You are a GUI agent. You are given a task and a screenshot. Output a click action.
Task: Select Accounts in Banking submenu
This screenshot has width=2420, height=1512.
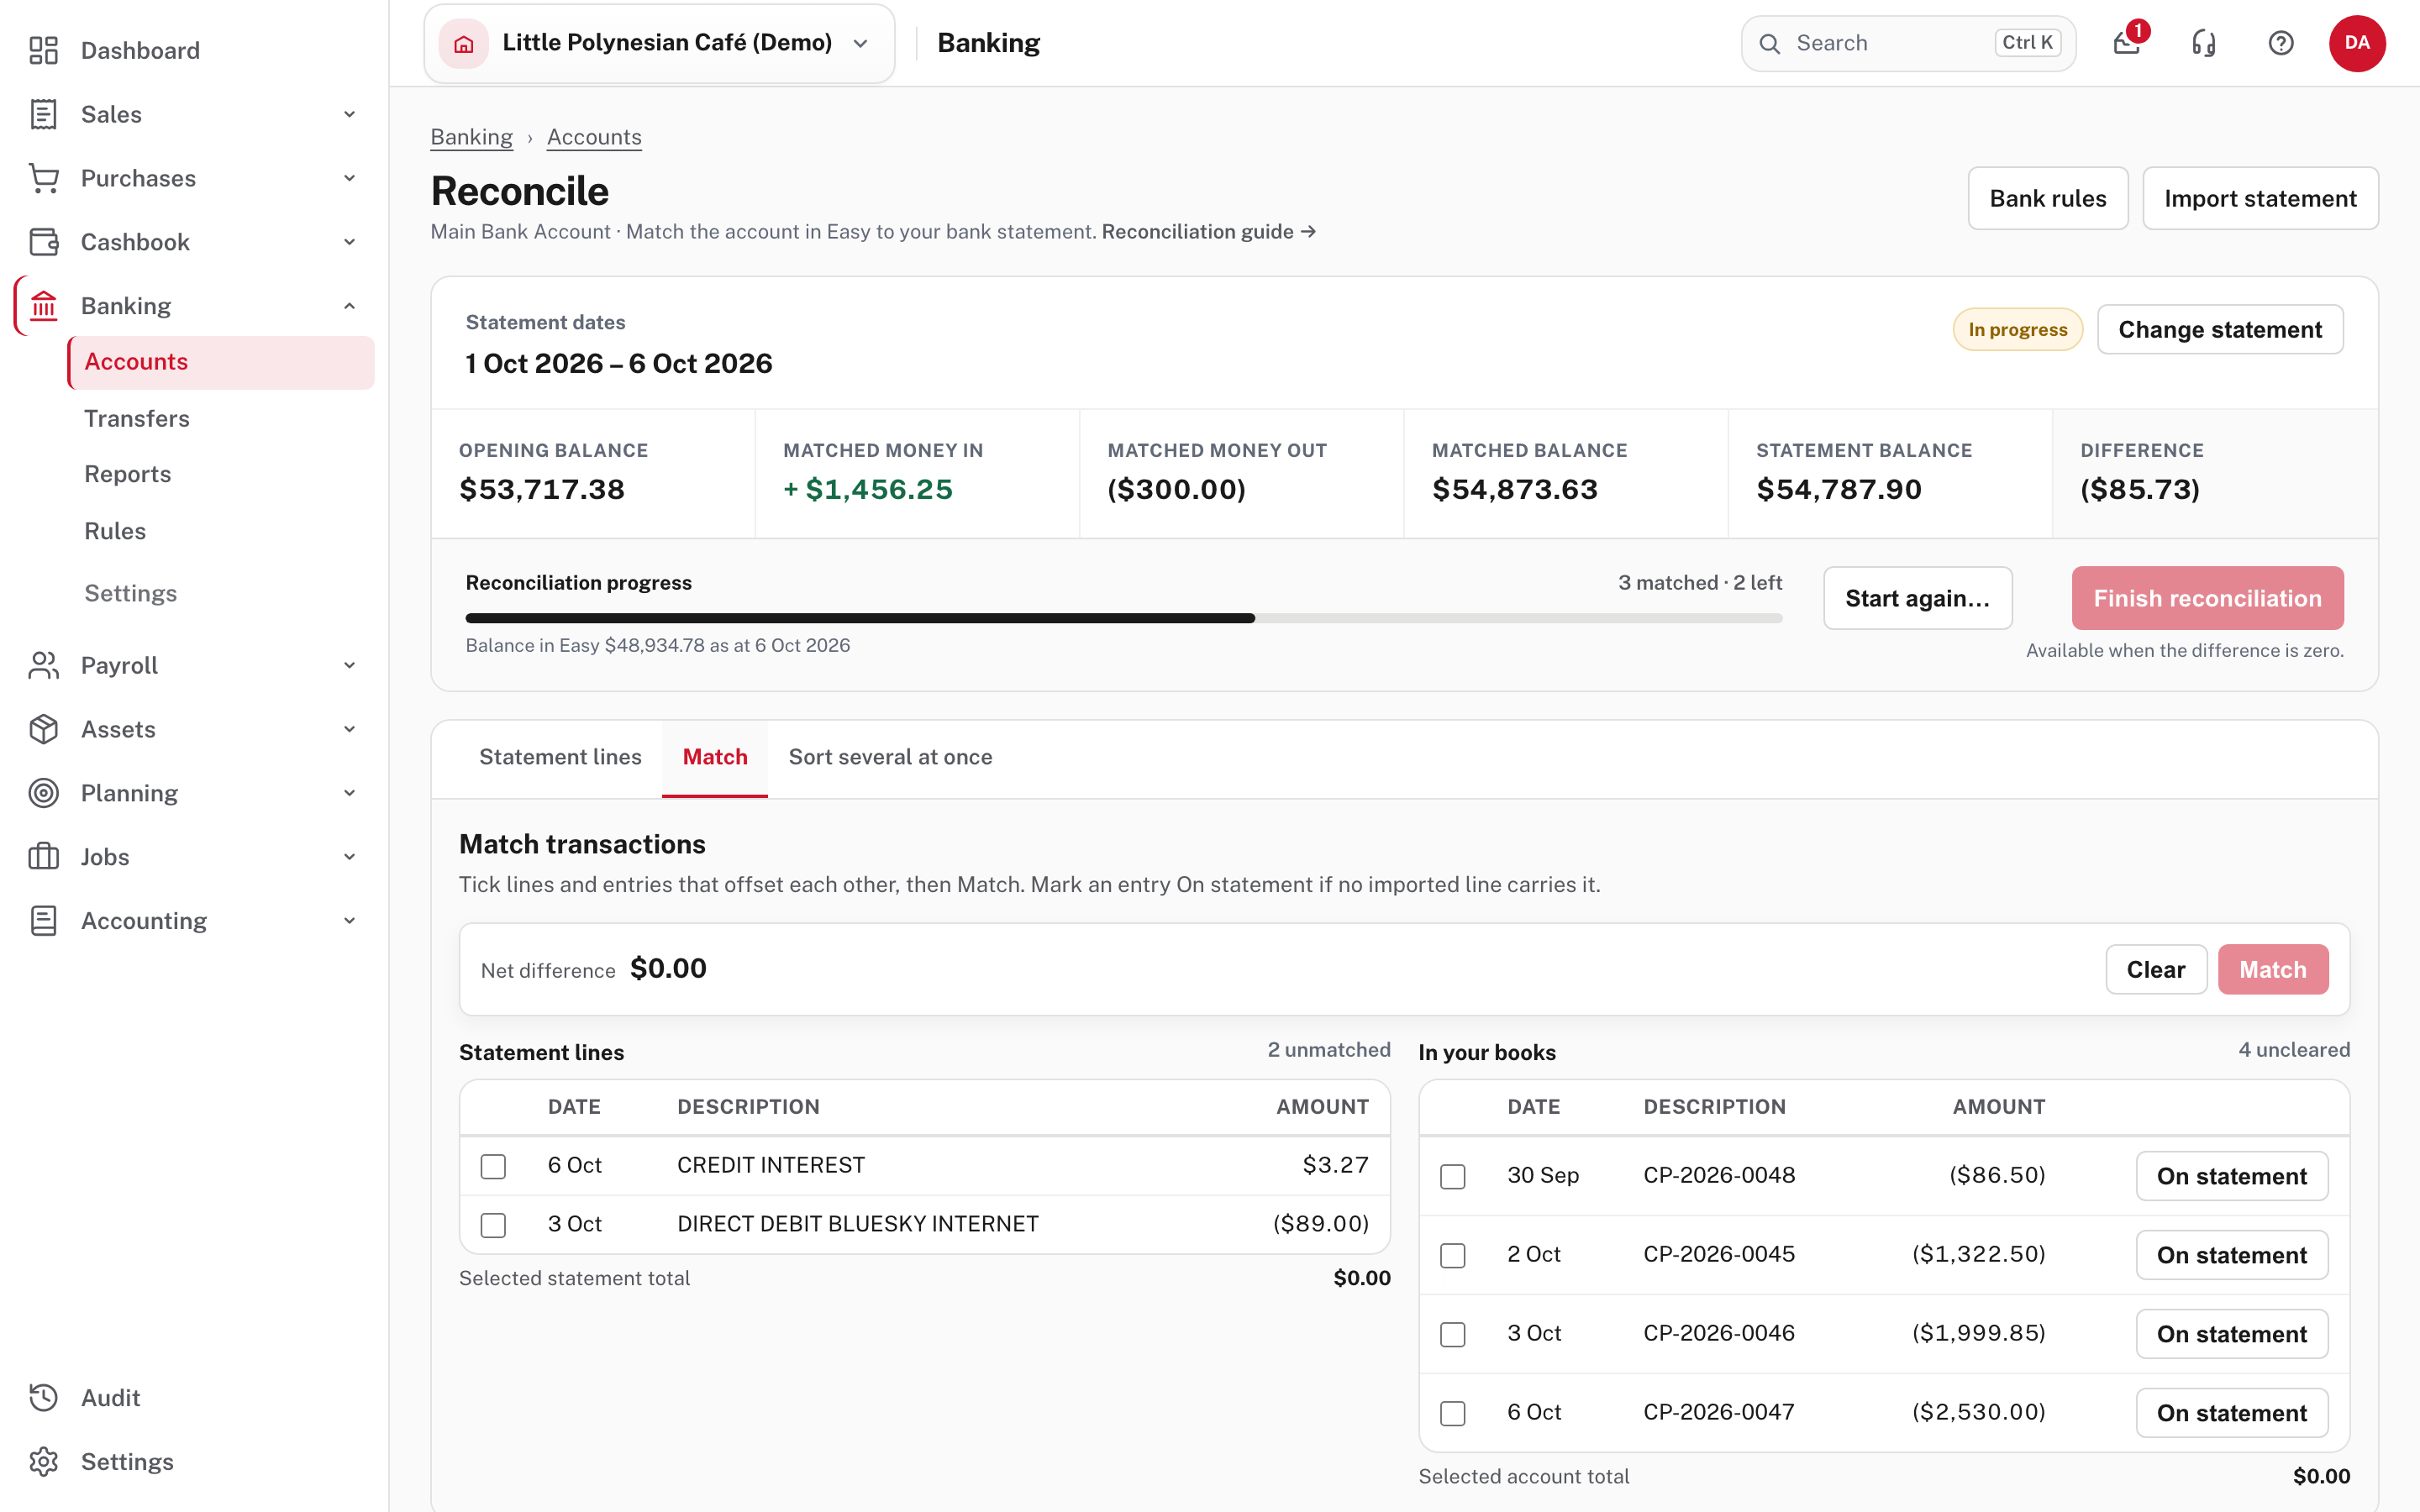click(221, 362)
